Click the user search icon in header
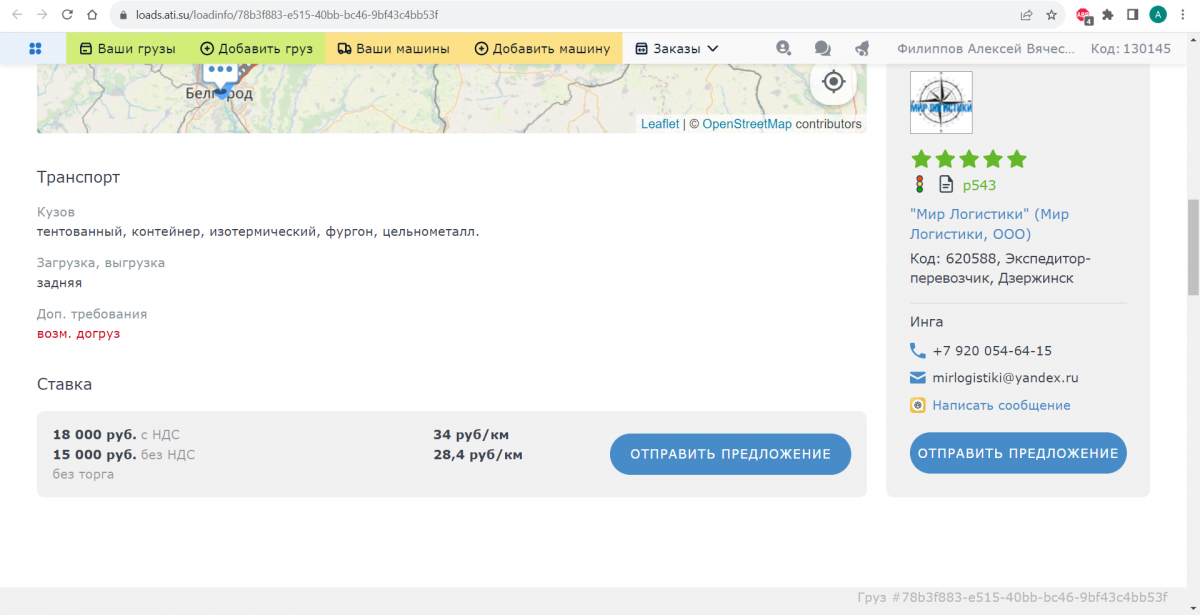 [x=783, y=48]
